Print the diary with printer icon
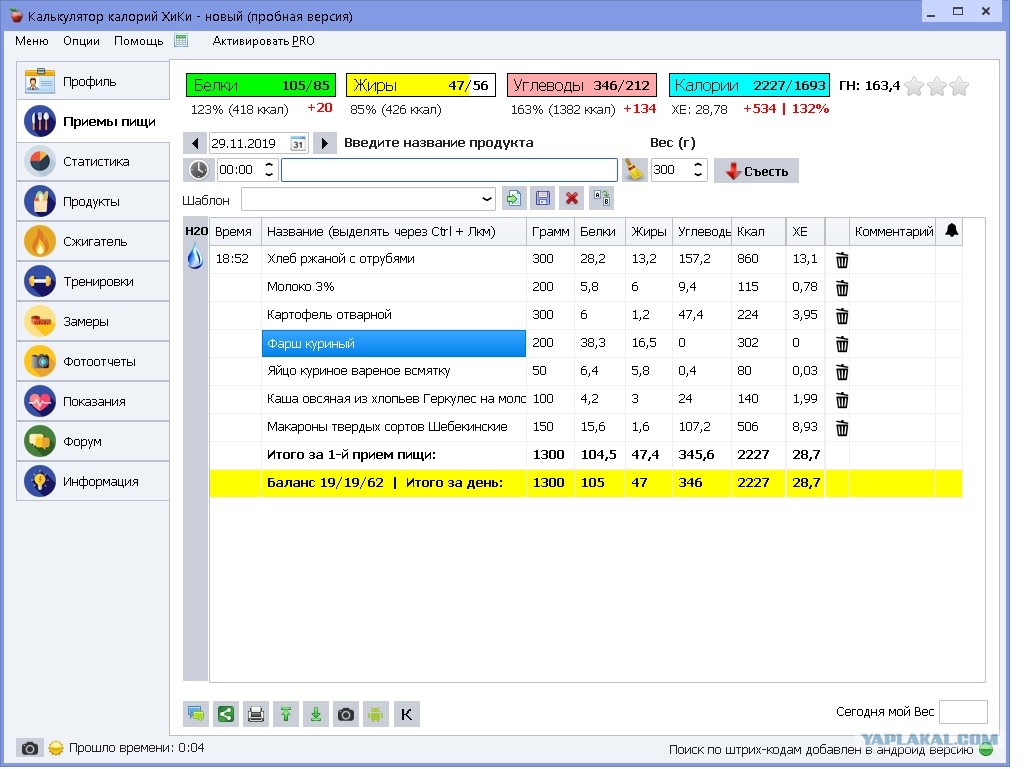 tap(256, 714)
